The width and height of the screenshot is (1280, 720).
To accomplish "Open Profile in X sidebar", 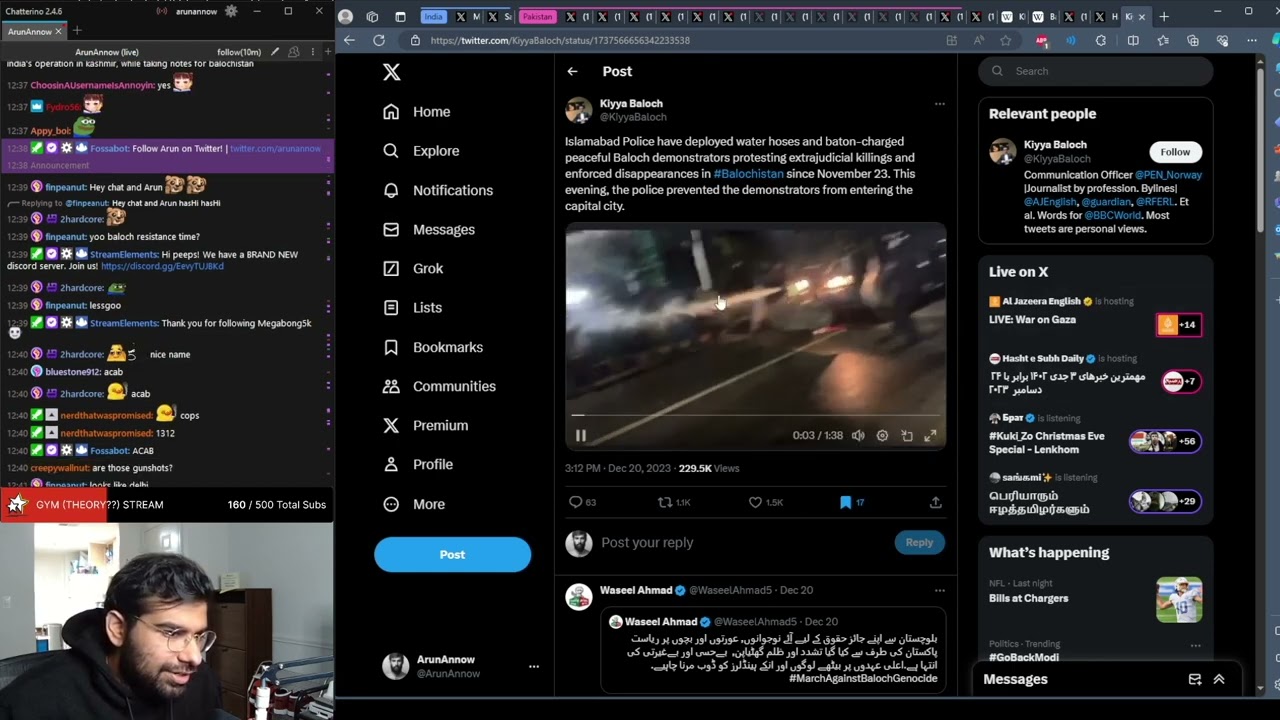I will [x=418, y=464].
